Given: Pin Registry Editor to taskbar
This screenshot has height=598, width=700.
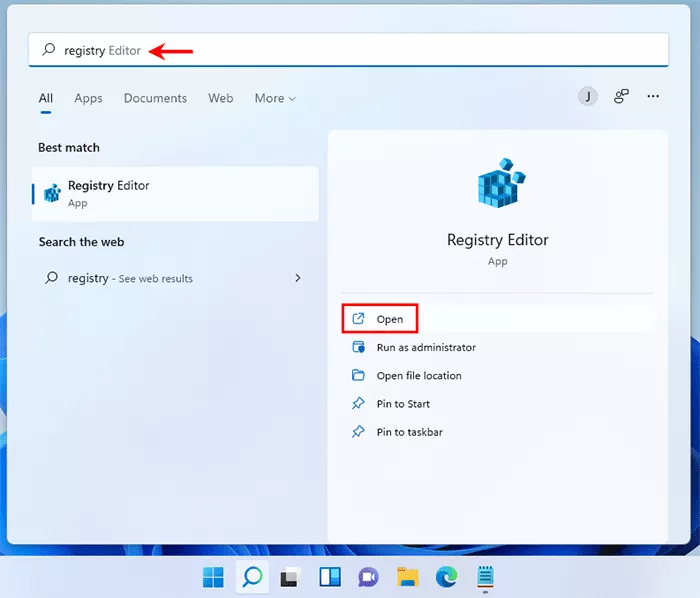Looking at the screenshot, I should (409, 432).
